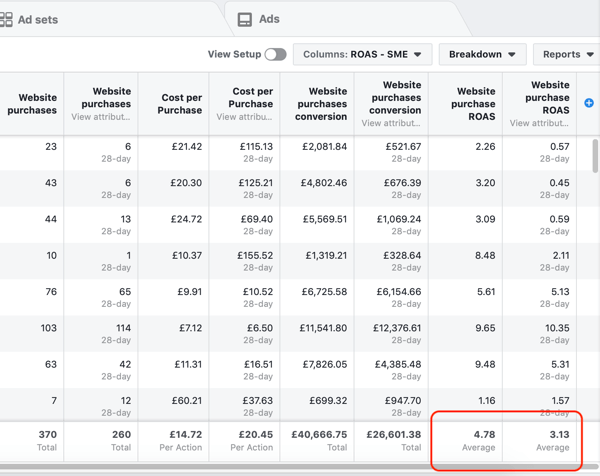Click the Ads tab panel icon
The image size is (600, 476).
tap(245, 19)
